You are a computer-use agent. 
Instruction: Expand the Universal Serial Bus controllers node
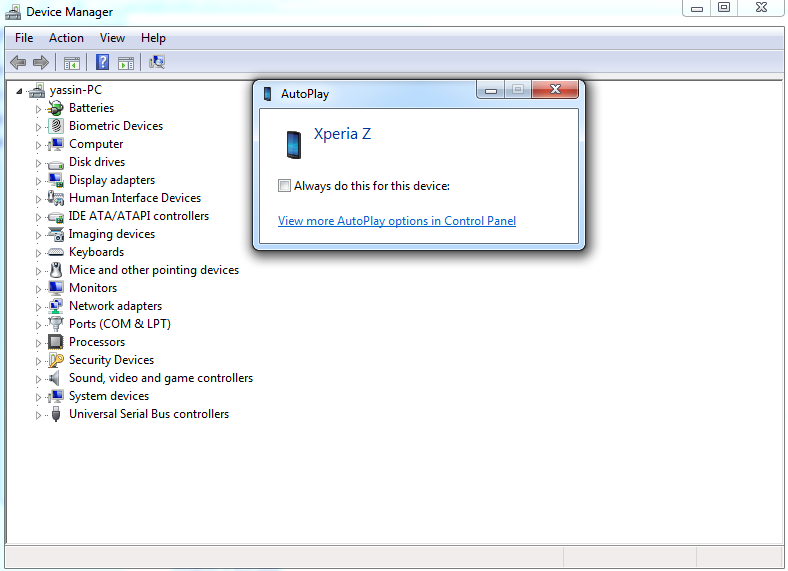pyautogui.click(x=38, y=415)
